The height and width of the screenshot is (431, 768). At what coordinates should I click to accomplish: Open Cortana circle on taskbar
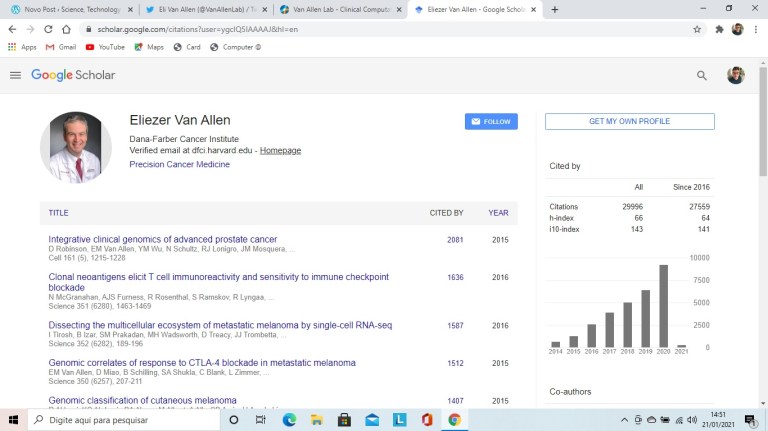[234, 420]
